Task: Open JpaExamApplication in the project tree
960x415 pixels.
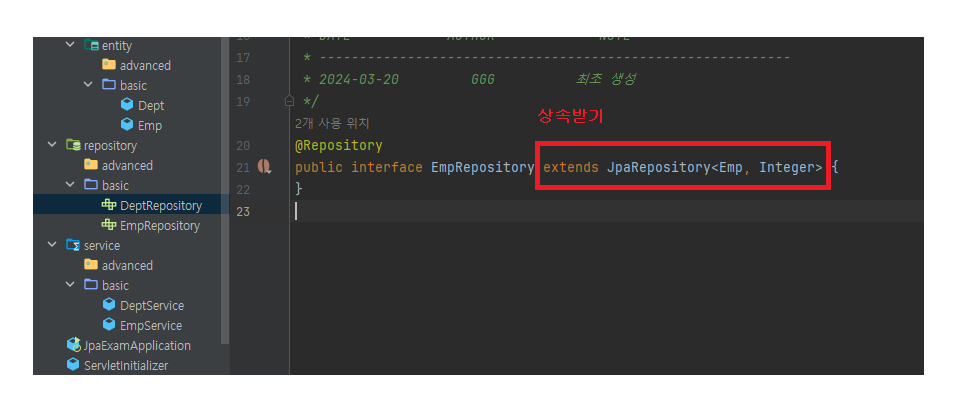Action: [137, 346]
